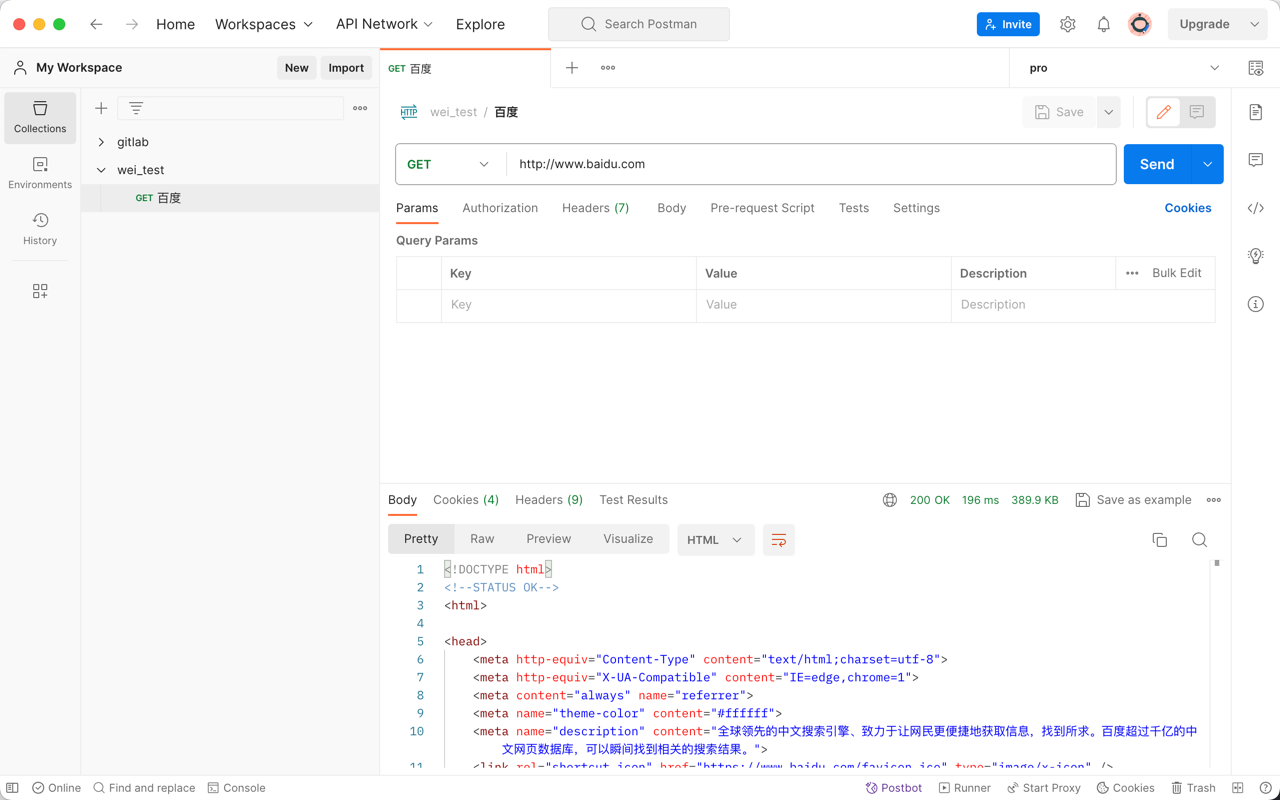The height and width of the screenshot is (800, 1280).
Task: Open the Cookies link beside request tabs
Action: [1188, 208]
